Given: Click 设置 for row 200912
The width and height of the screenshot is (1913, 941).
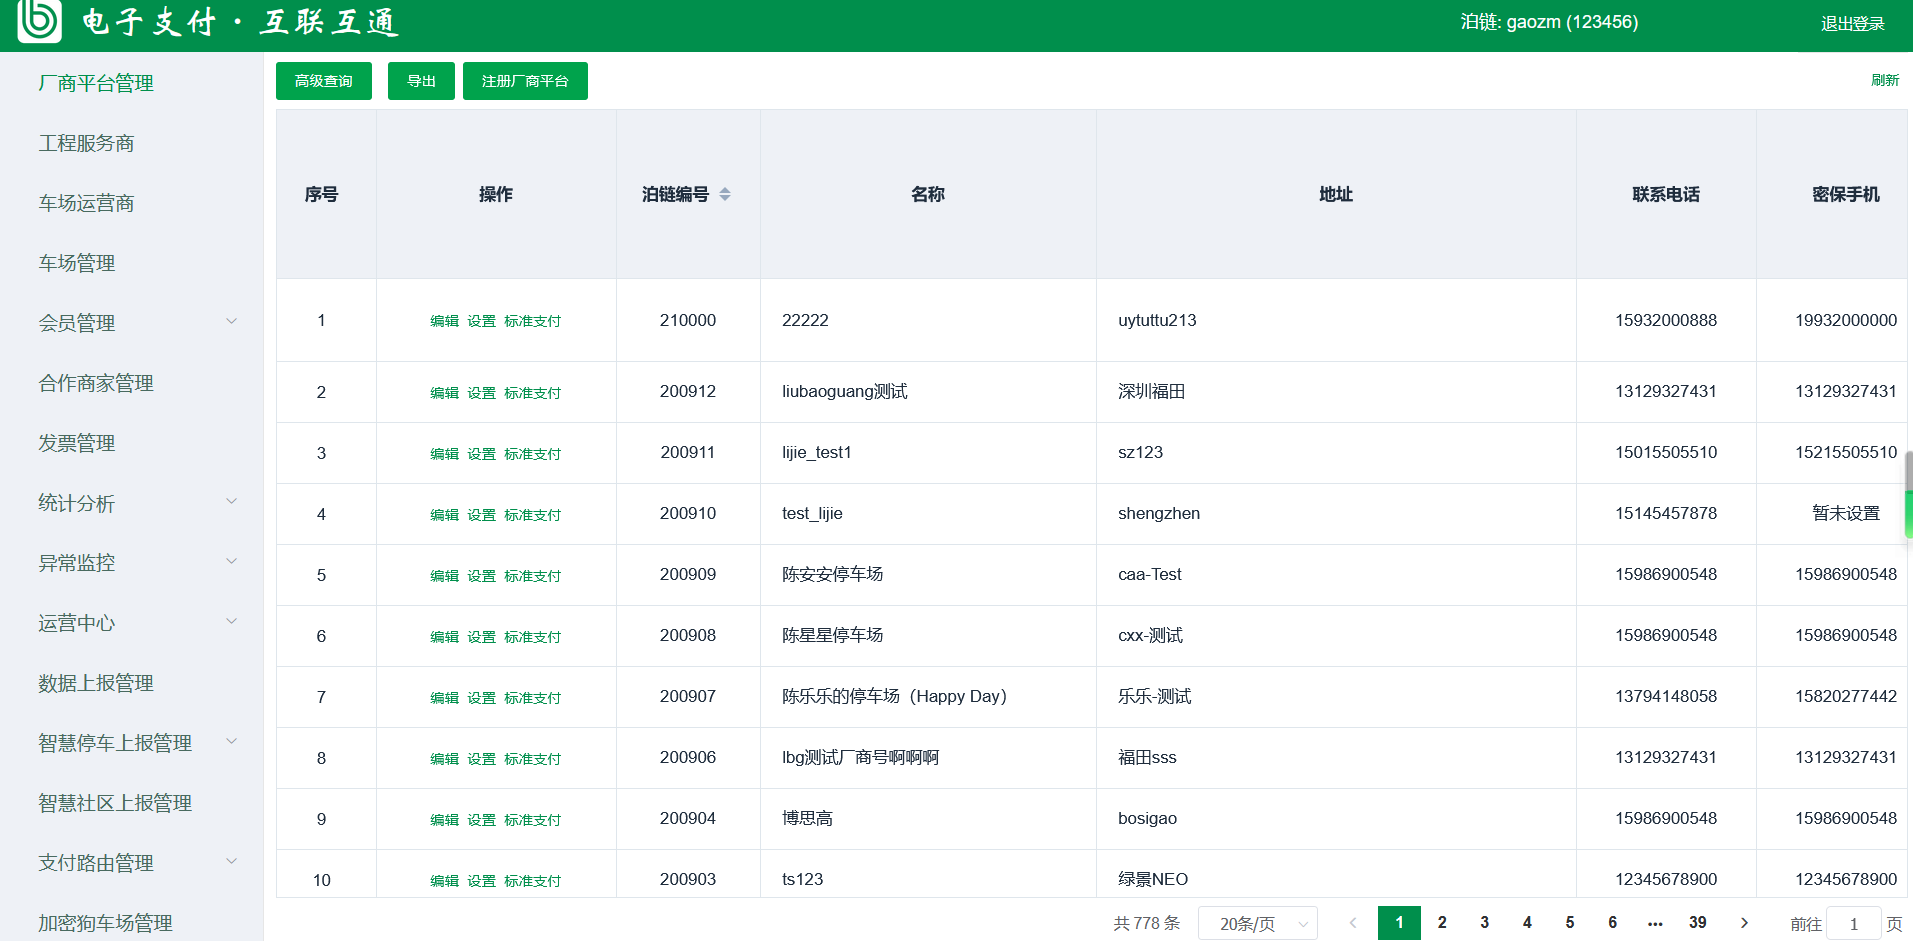Looking at the screenshot, I should (481, 393).
